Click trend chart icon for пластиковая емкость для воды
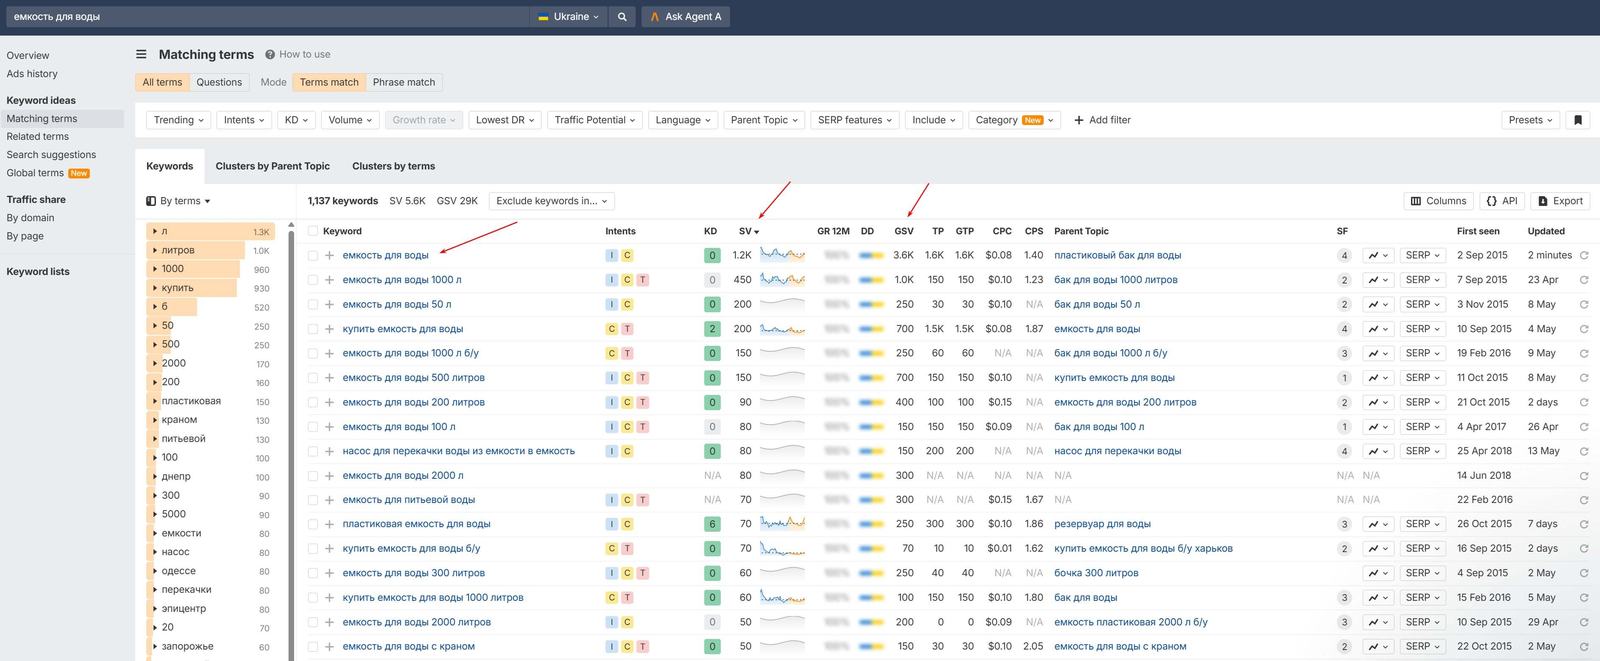Viewport: 1600px width, 661px height. pos(1379,524)
